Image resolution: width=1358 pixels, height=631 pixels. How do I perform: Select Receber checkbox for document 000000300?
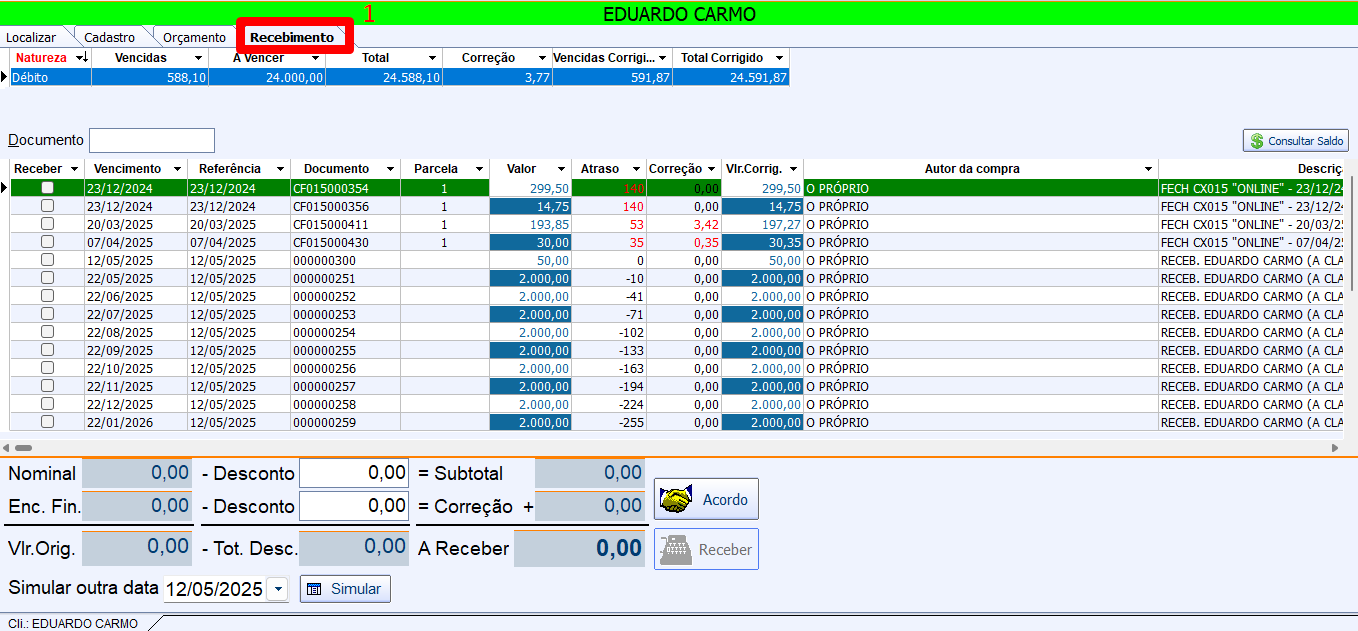(47, 260)
